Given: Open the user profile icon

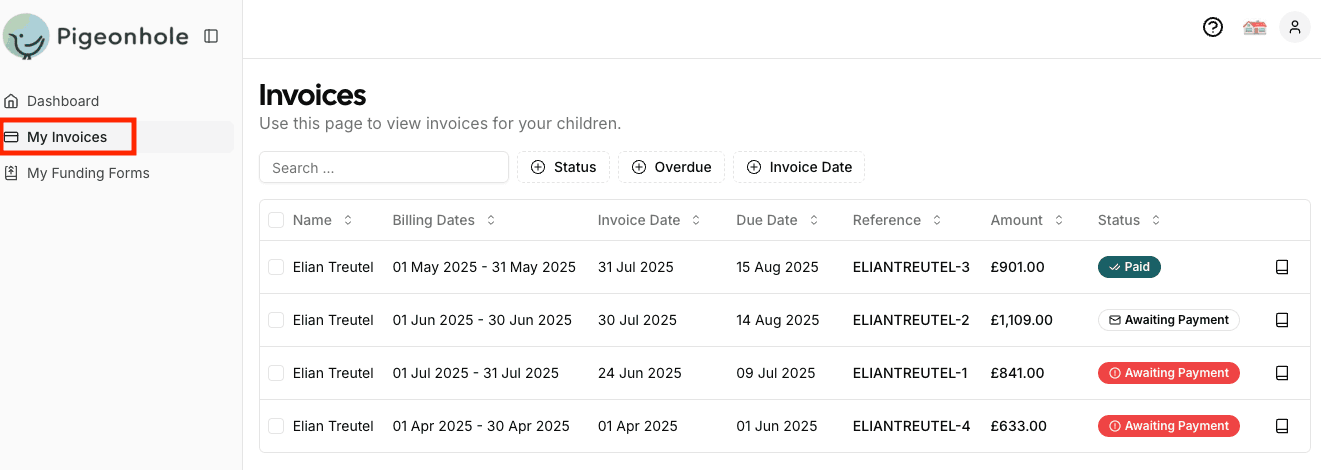Looking at the screenshot, I should 1295,28.
